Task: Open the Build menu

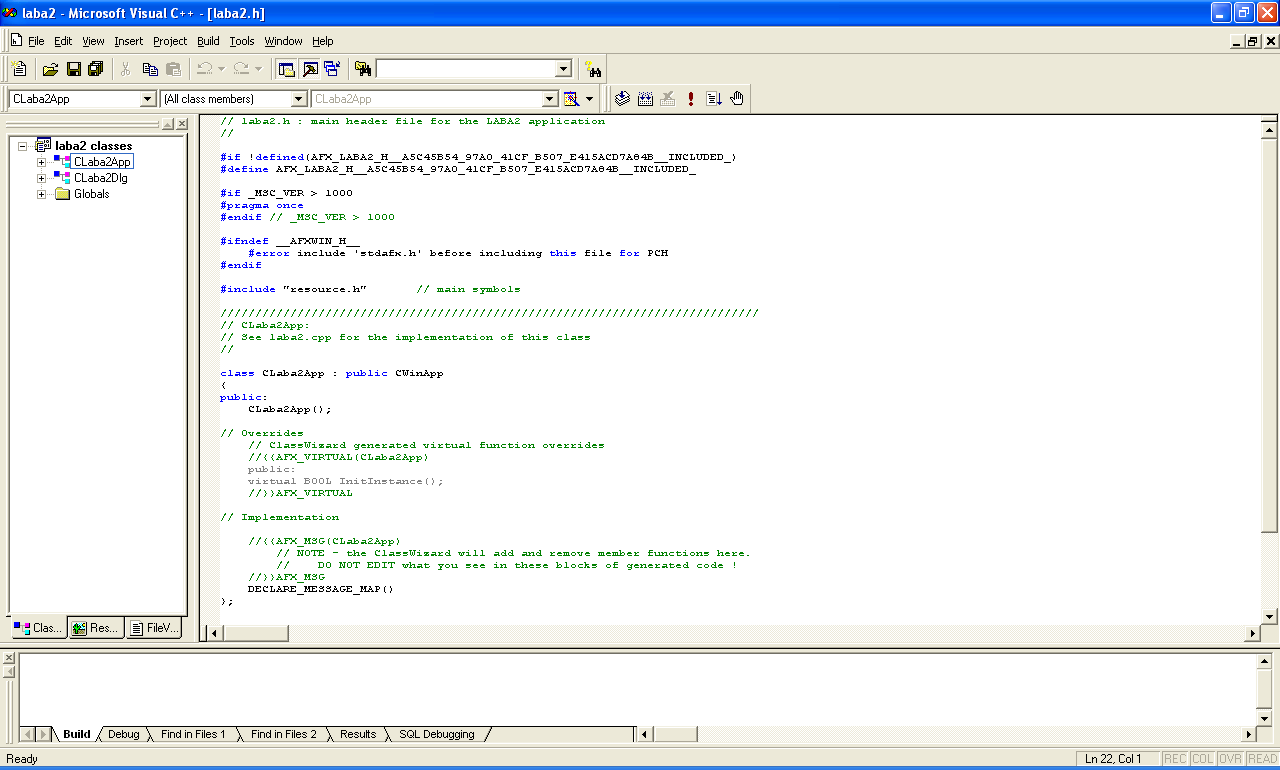Action: [x=208, y=41]
